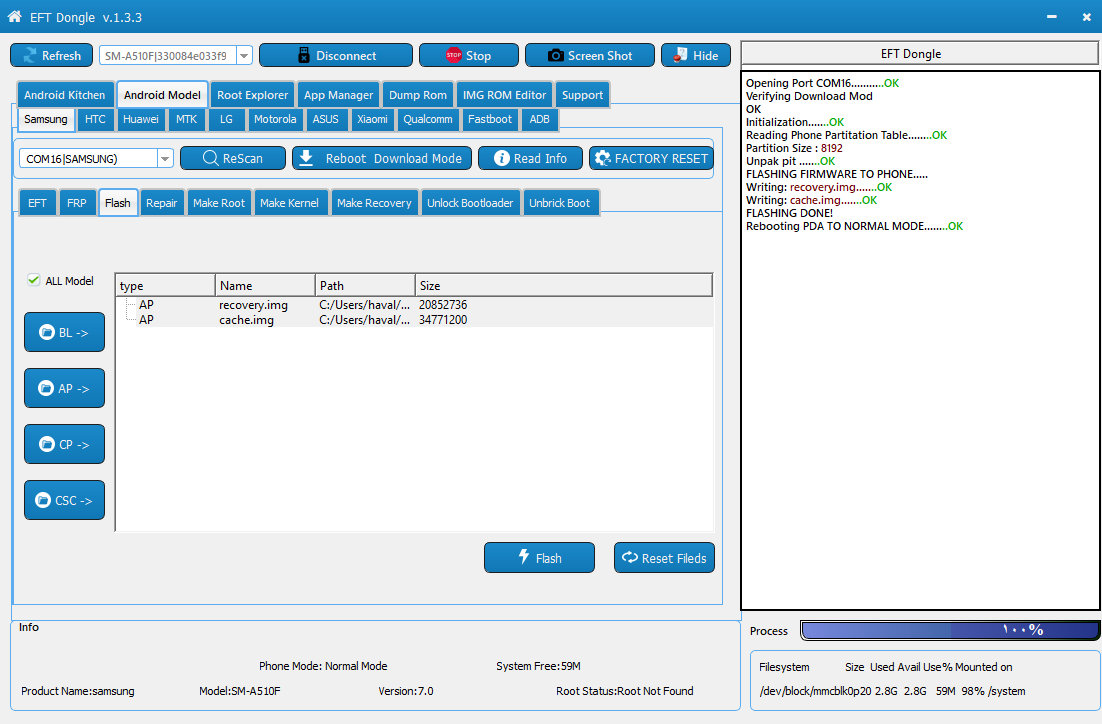Open the Unlock Bootloader sub-tab
Image resolution: width=1102 pixels, height=724 pixels.
pos(470,203)
